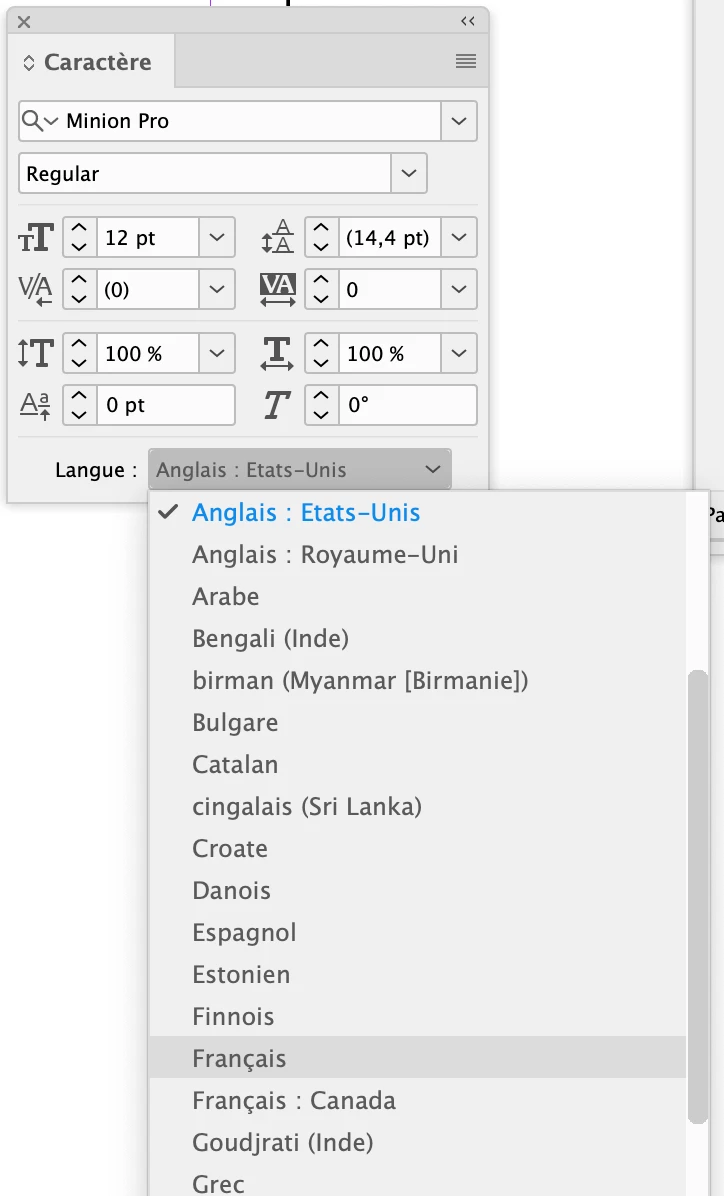Open the Regular font style dropdown
This screenshot has height=1196, width=724.
(x=409, y=173)
